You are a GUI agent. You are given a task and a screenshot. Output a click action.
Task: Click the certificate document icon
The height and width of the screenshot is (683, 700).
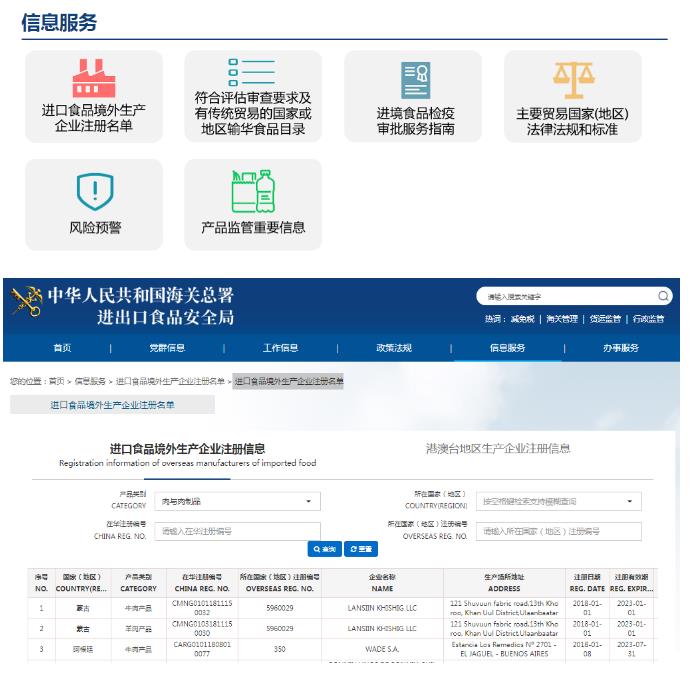[x=415, y=80]
